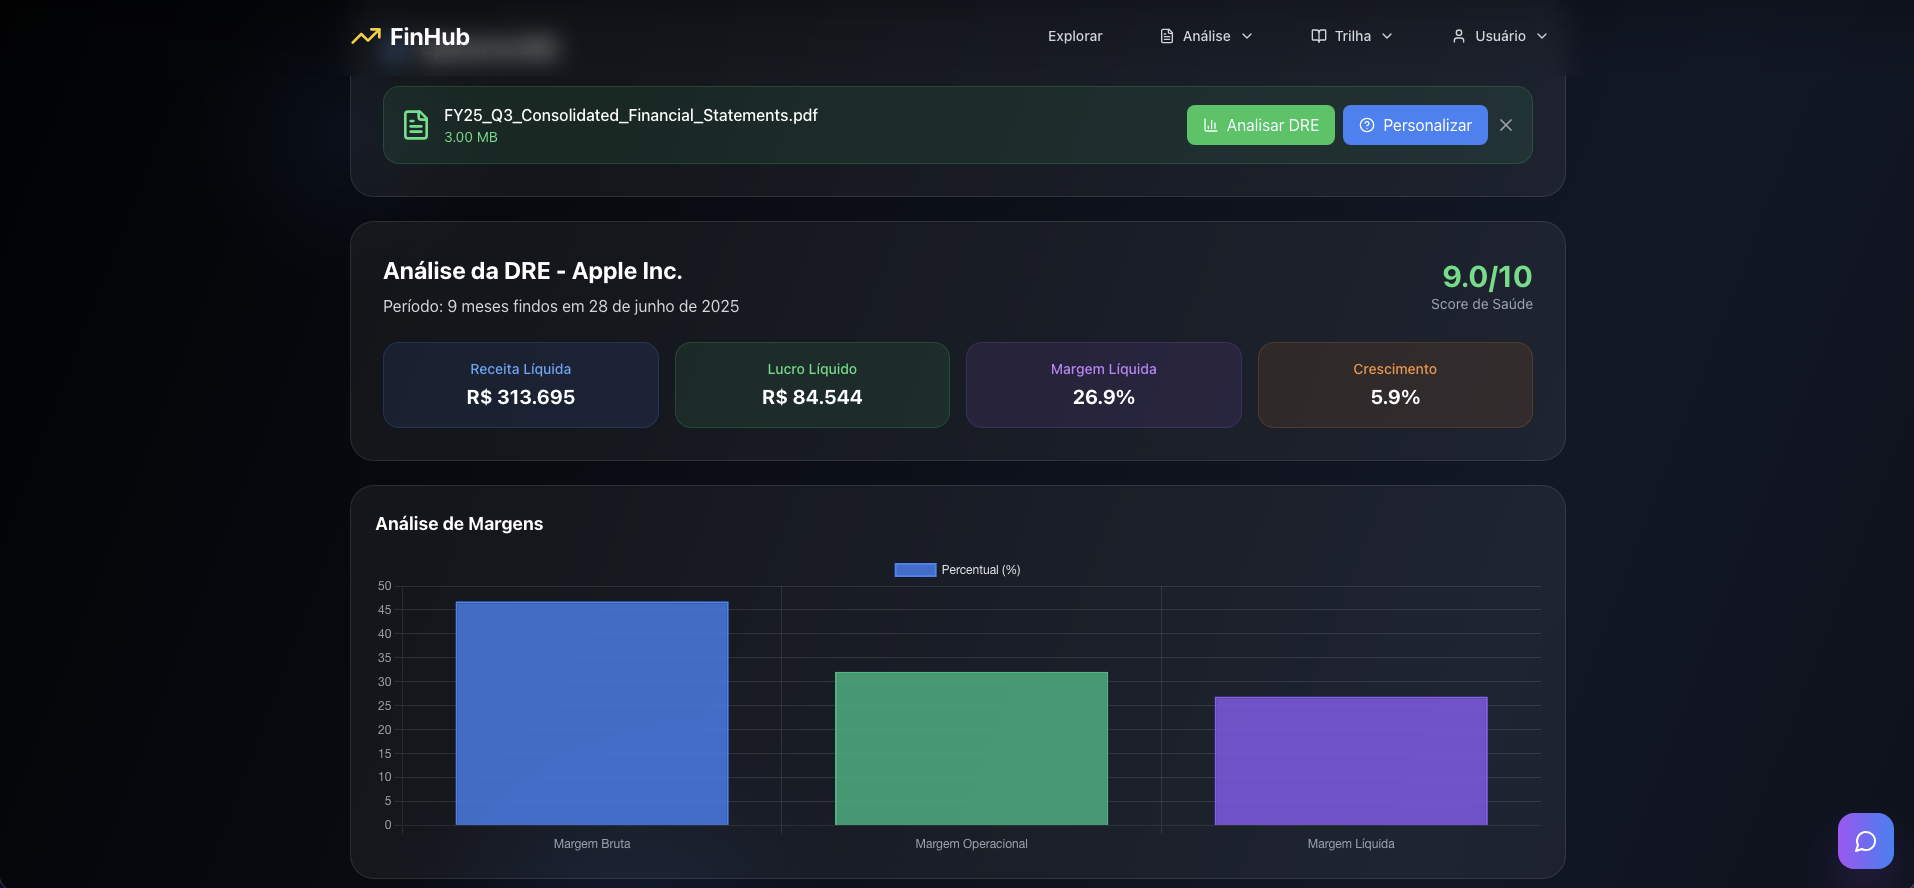
Task: Click the green PDF document file icon
Action: click(x=416, y=125)
